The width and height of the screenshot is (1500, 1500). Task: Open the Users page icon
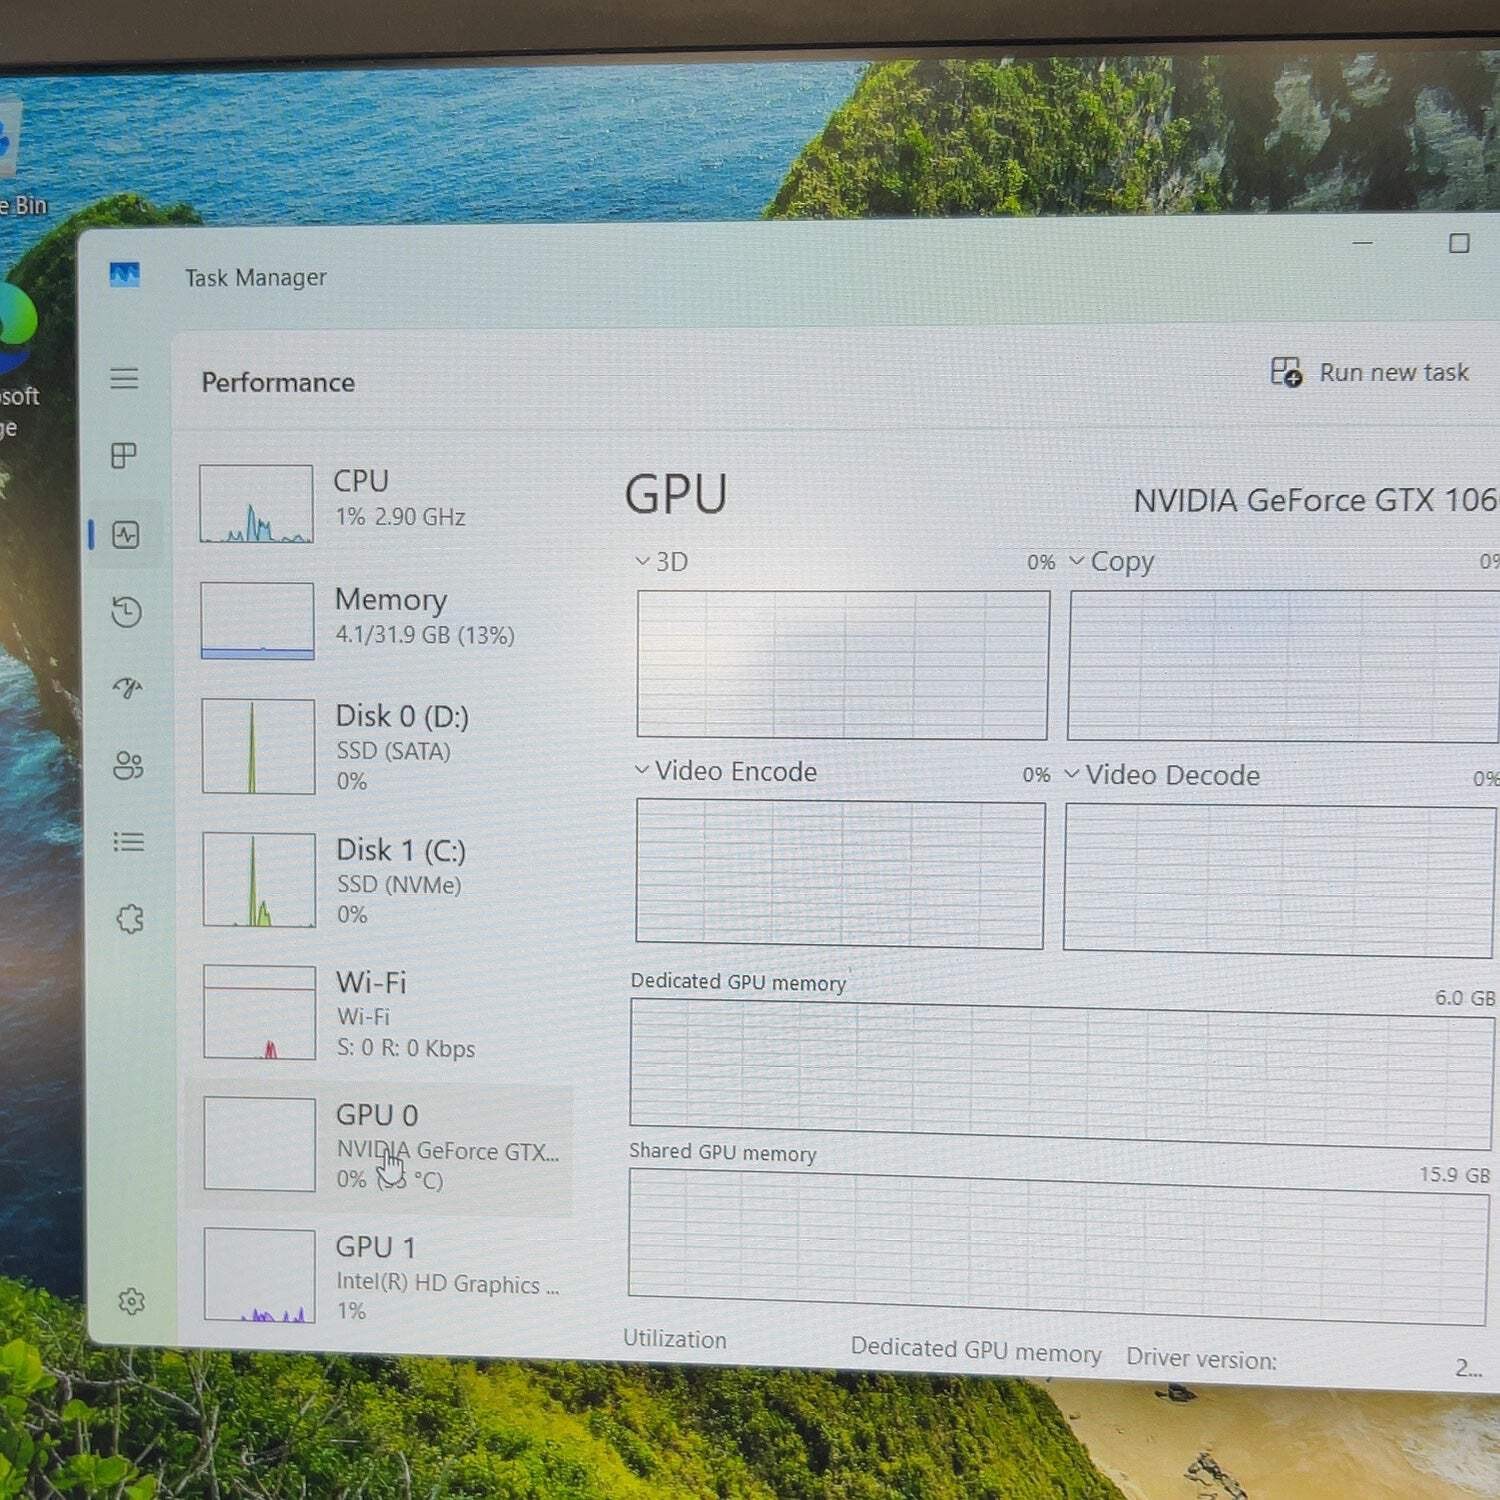click(x=129, y=765)
